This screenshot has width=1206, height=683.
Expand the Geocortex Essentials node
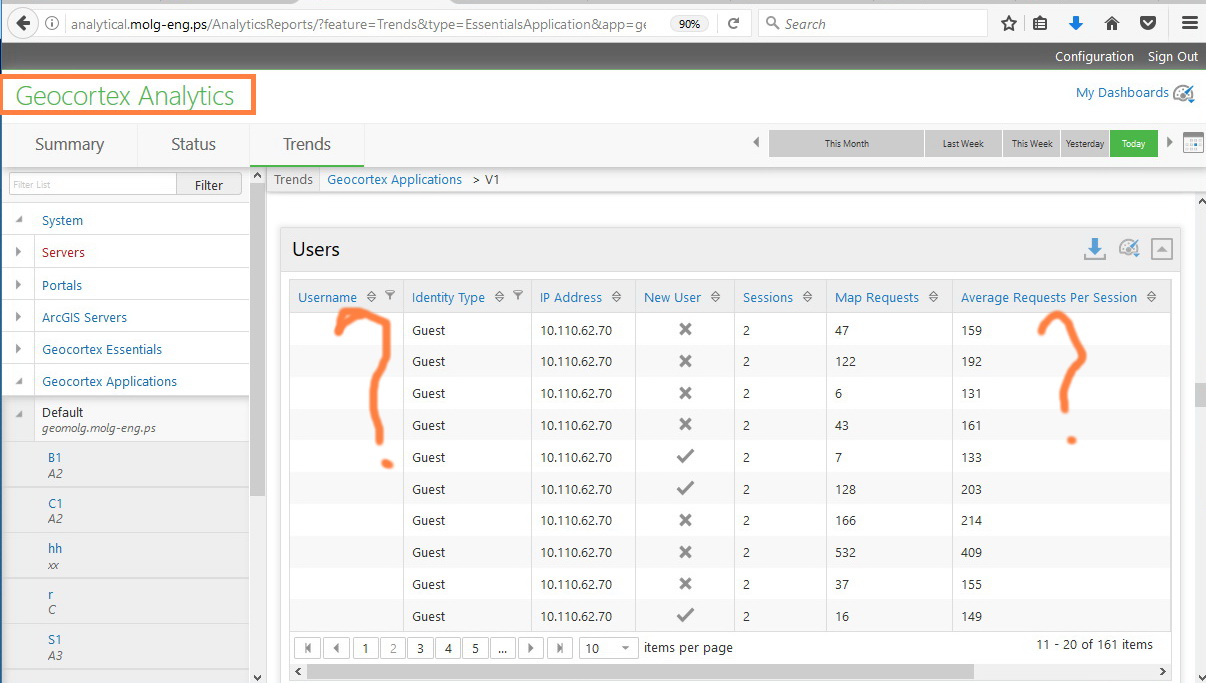tap(19, 349)
